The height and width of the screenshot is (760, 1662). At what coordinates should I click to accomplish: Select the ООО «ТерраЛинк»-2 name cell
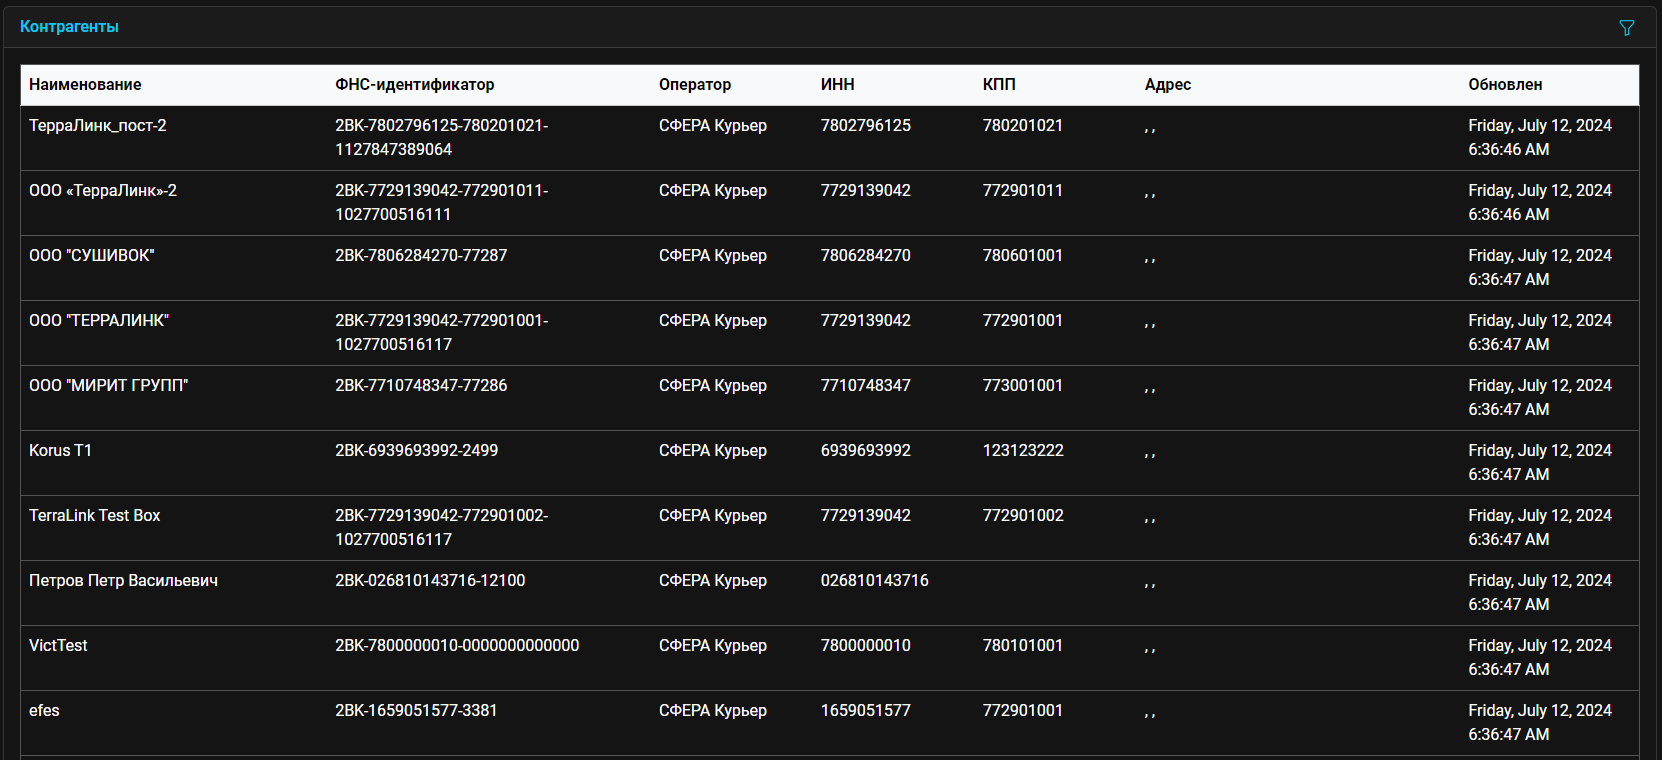pos(103,191)
